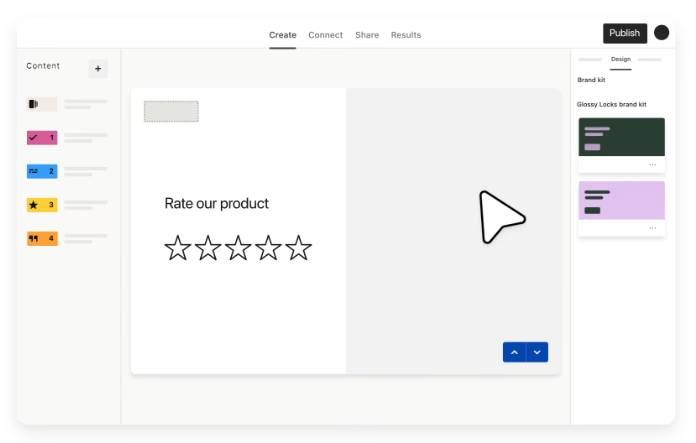The width and height of the screenshot is (696, 443).
Task: Select the Design tab in right panel
Action: [x=621, y=59]
